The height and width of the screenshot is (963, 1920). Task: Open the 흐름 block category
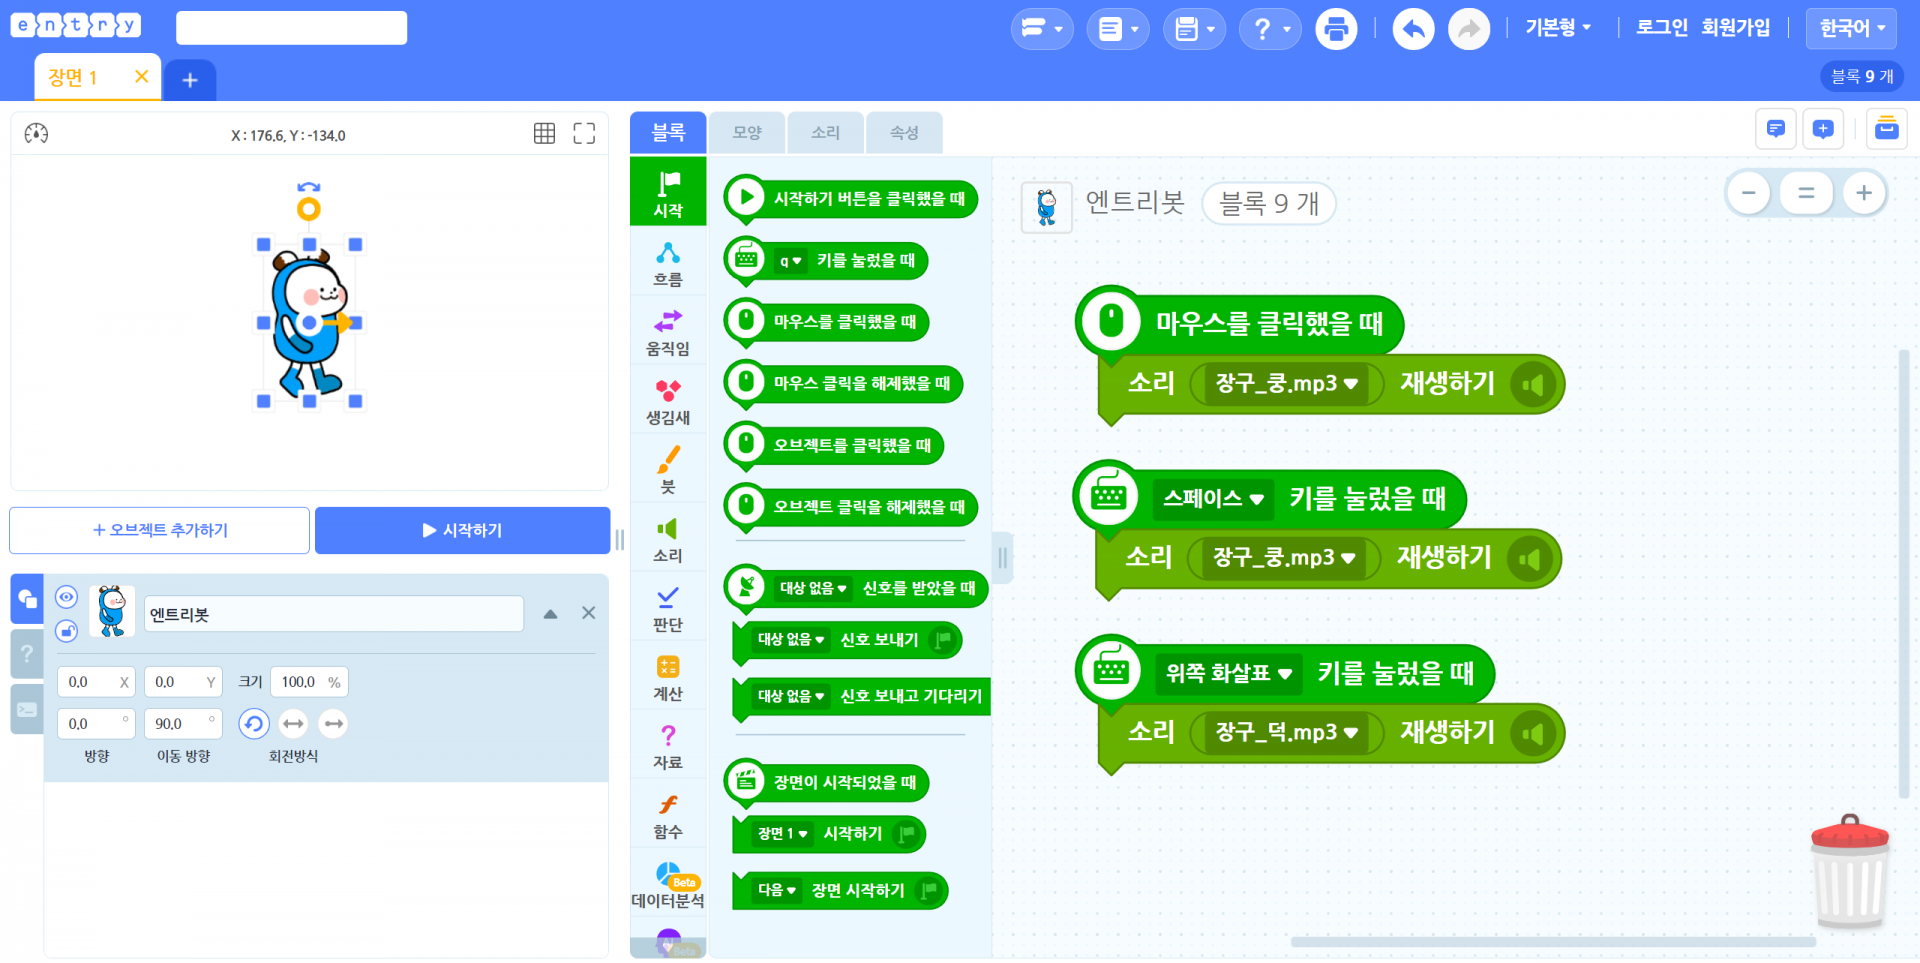pyautogui.click(x=668, y=264)
